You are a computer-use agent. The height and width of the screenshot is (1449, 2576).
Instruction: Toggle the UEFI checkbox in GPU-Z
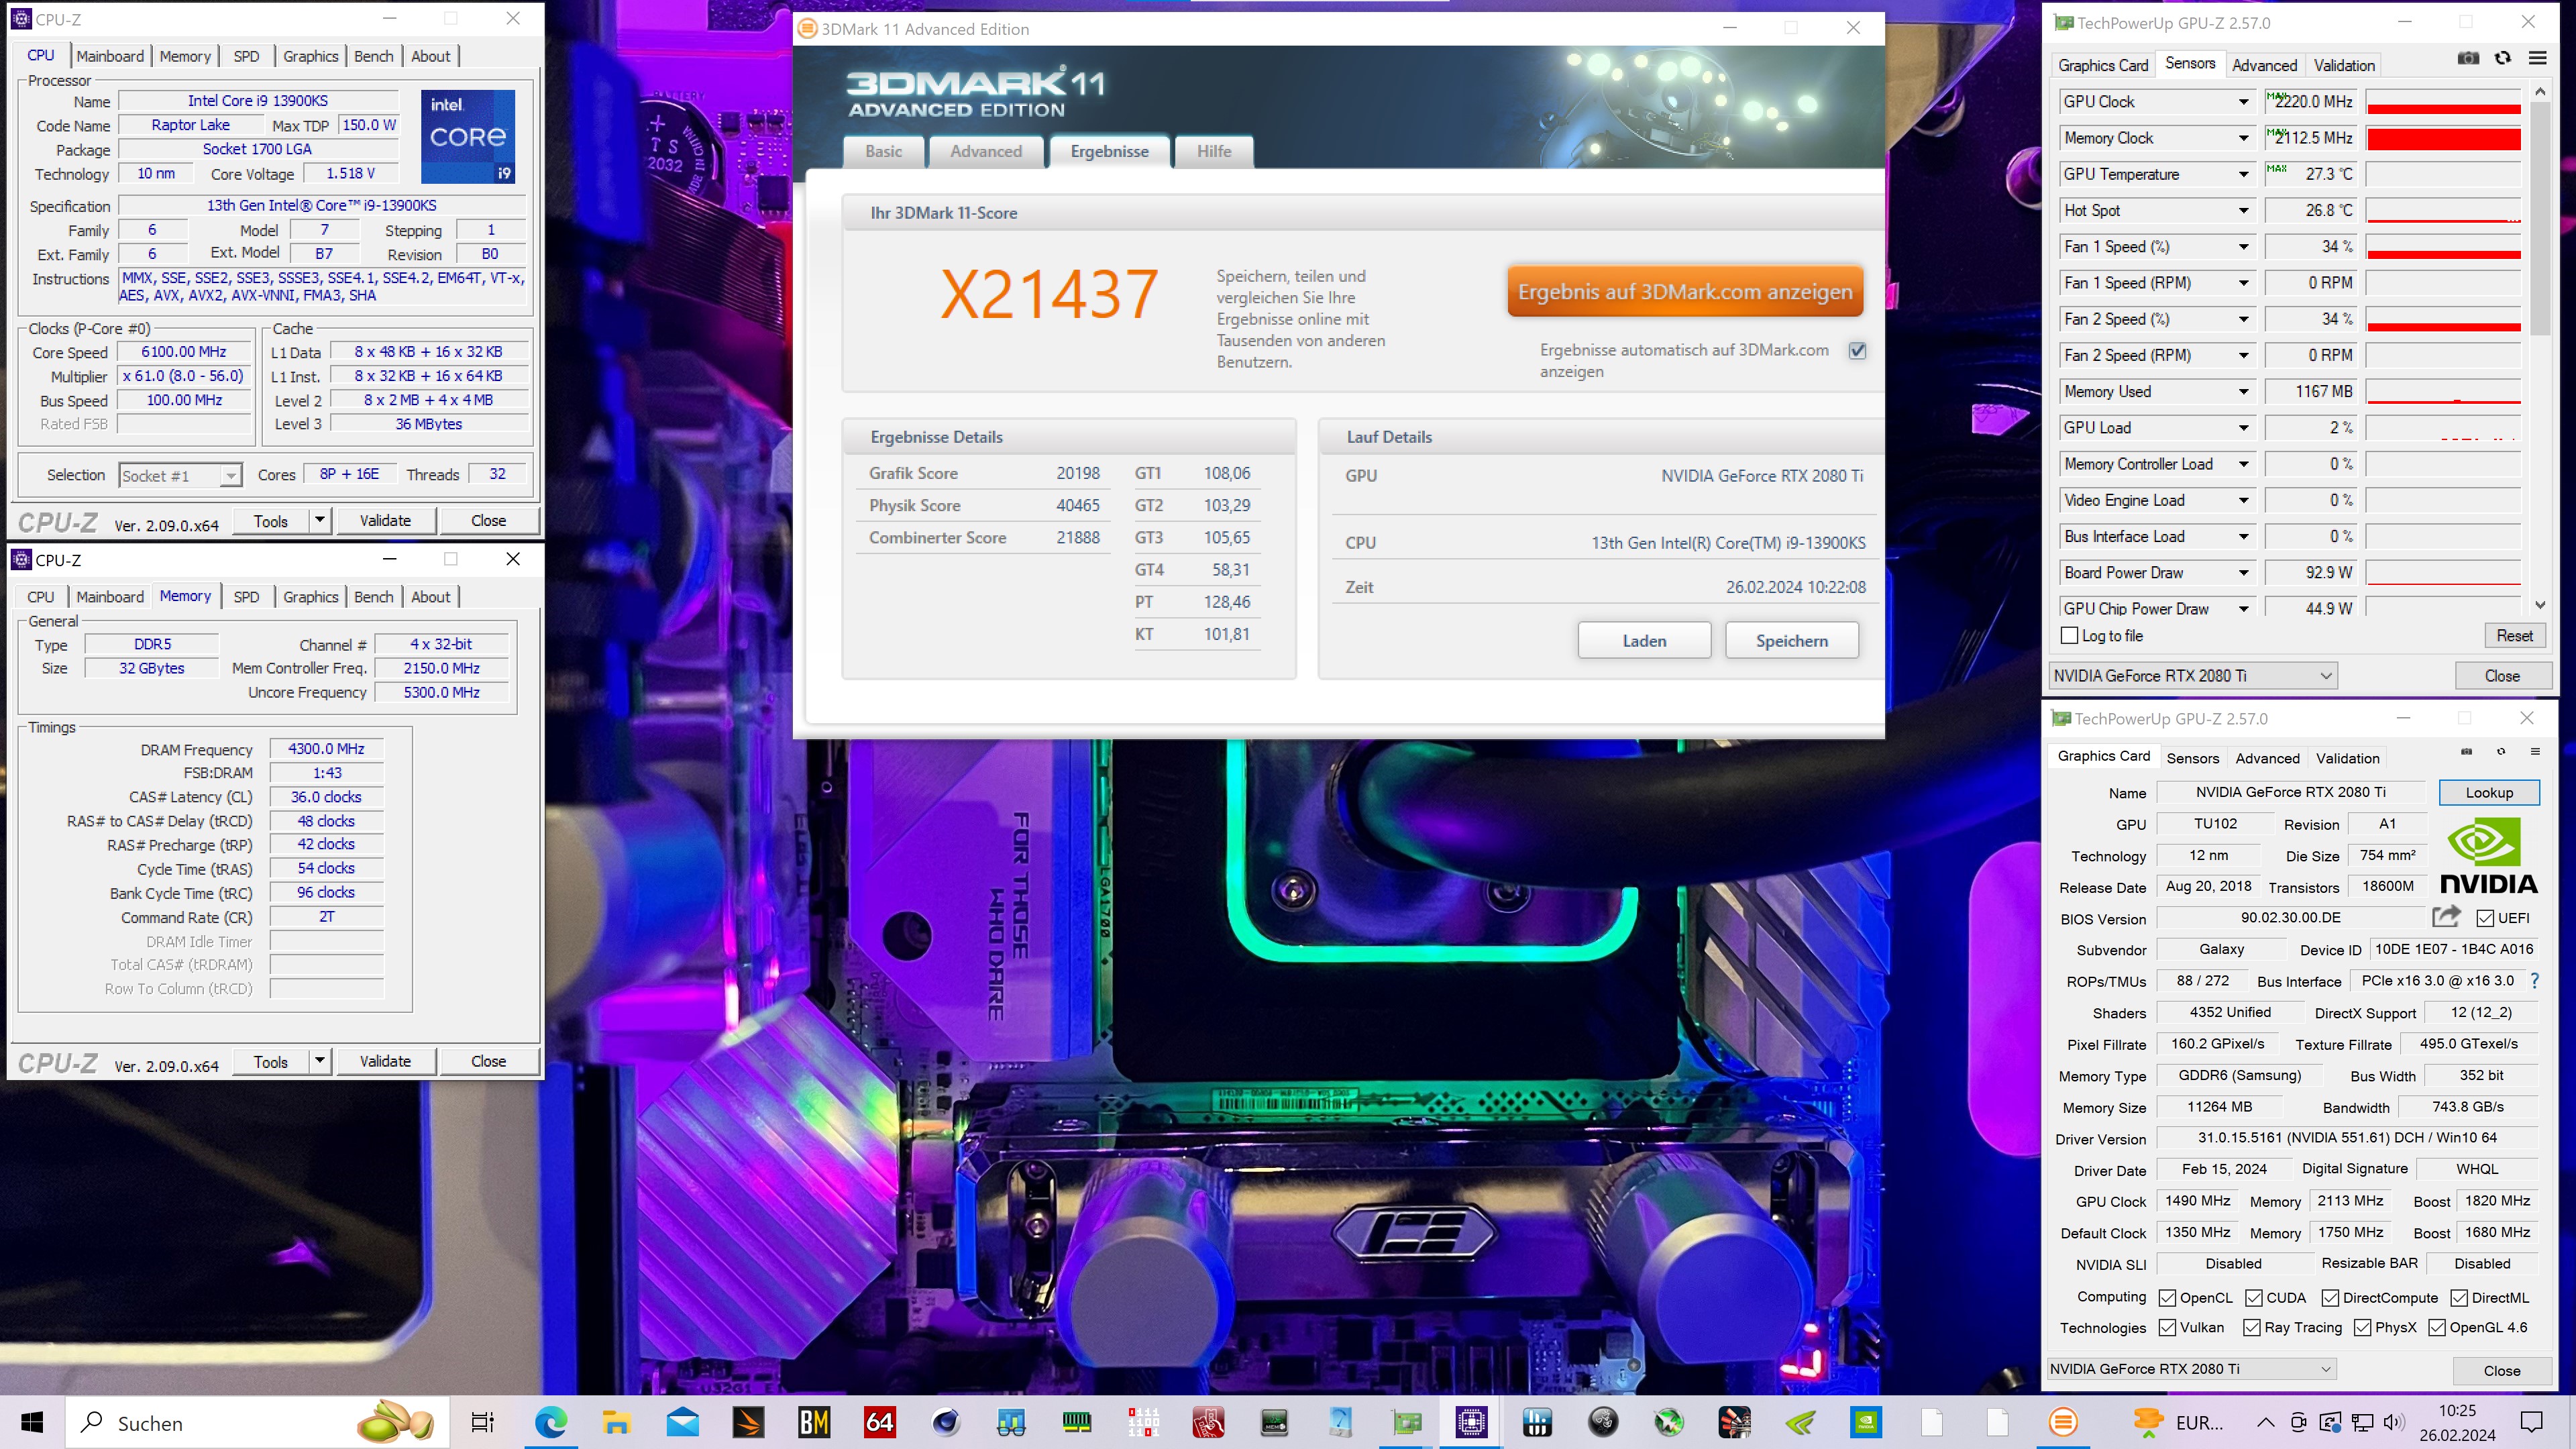[x=2485, y=918]
